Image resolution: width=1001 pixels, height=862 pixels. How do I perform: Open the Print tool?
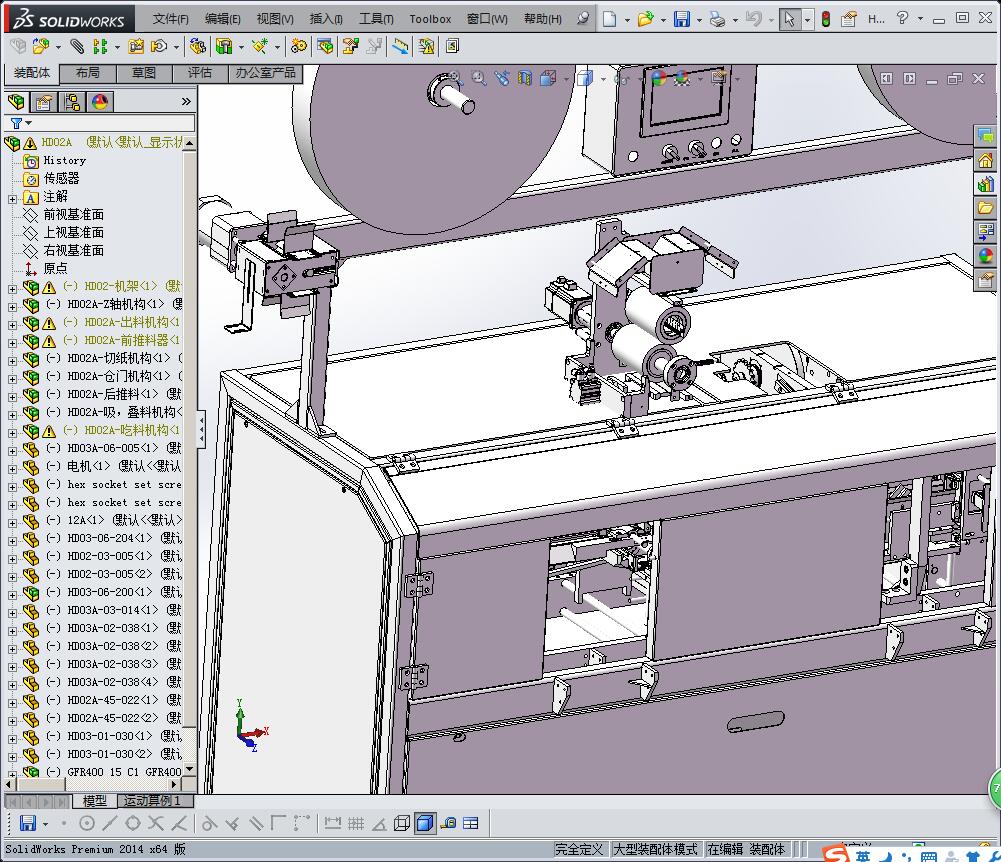click(x=717, y=19)
